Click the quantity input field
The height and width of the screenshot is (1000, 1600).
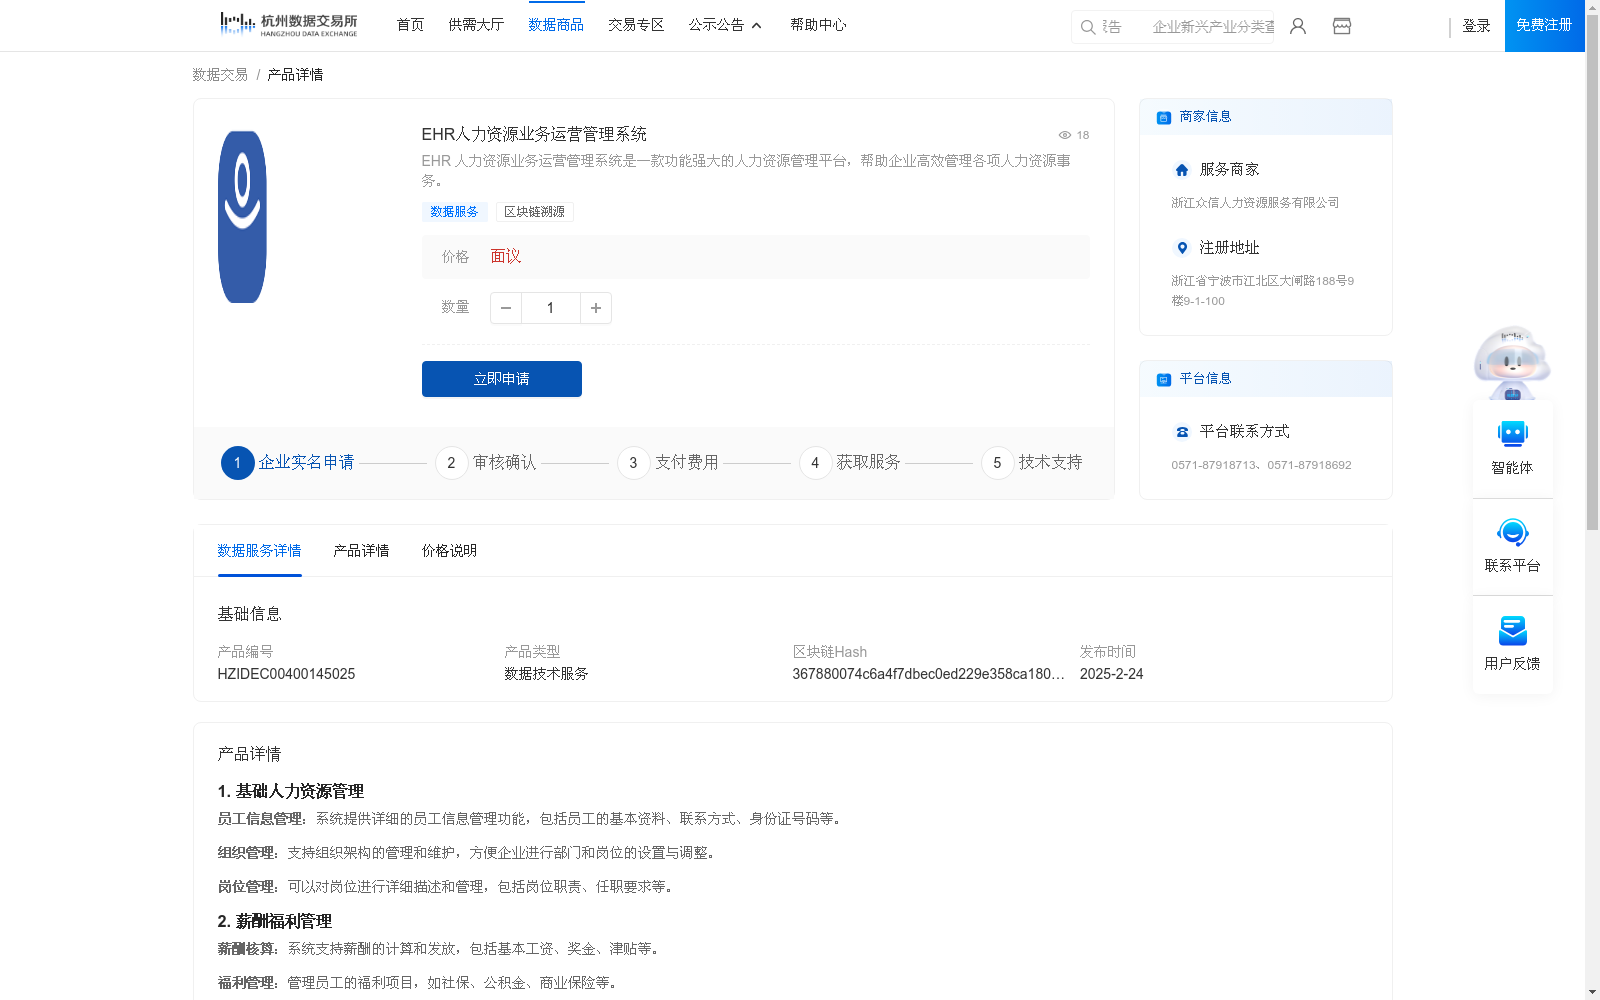click(x=551, y=308)
